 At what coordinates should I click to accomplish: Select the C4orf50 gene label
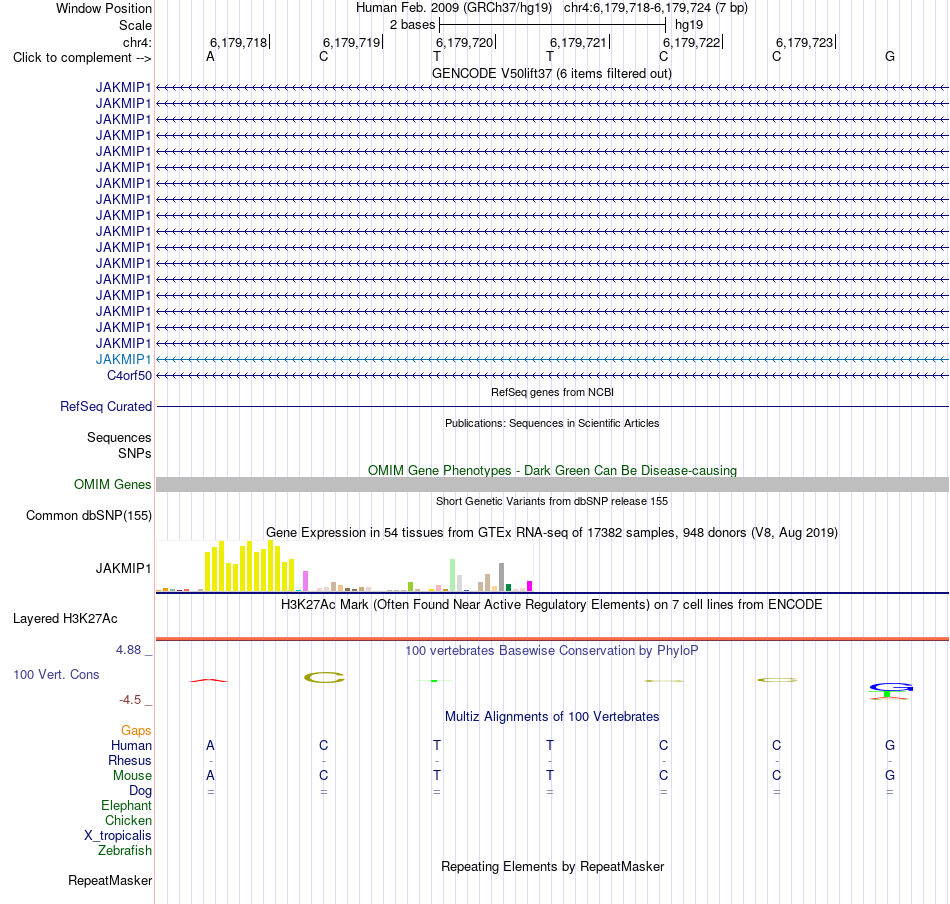click(x=129, y=376)
